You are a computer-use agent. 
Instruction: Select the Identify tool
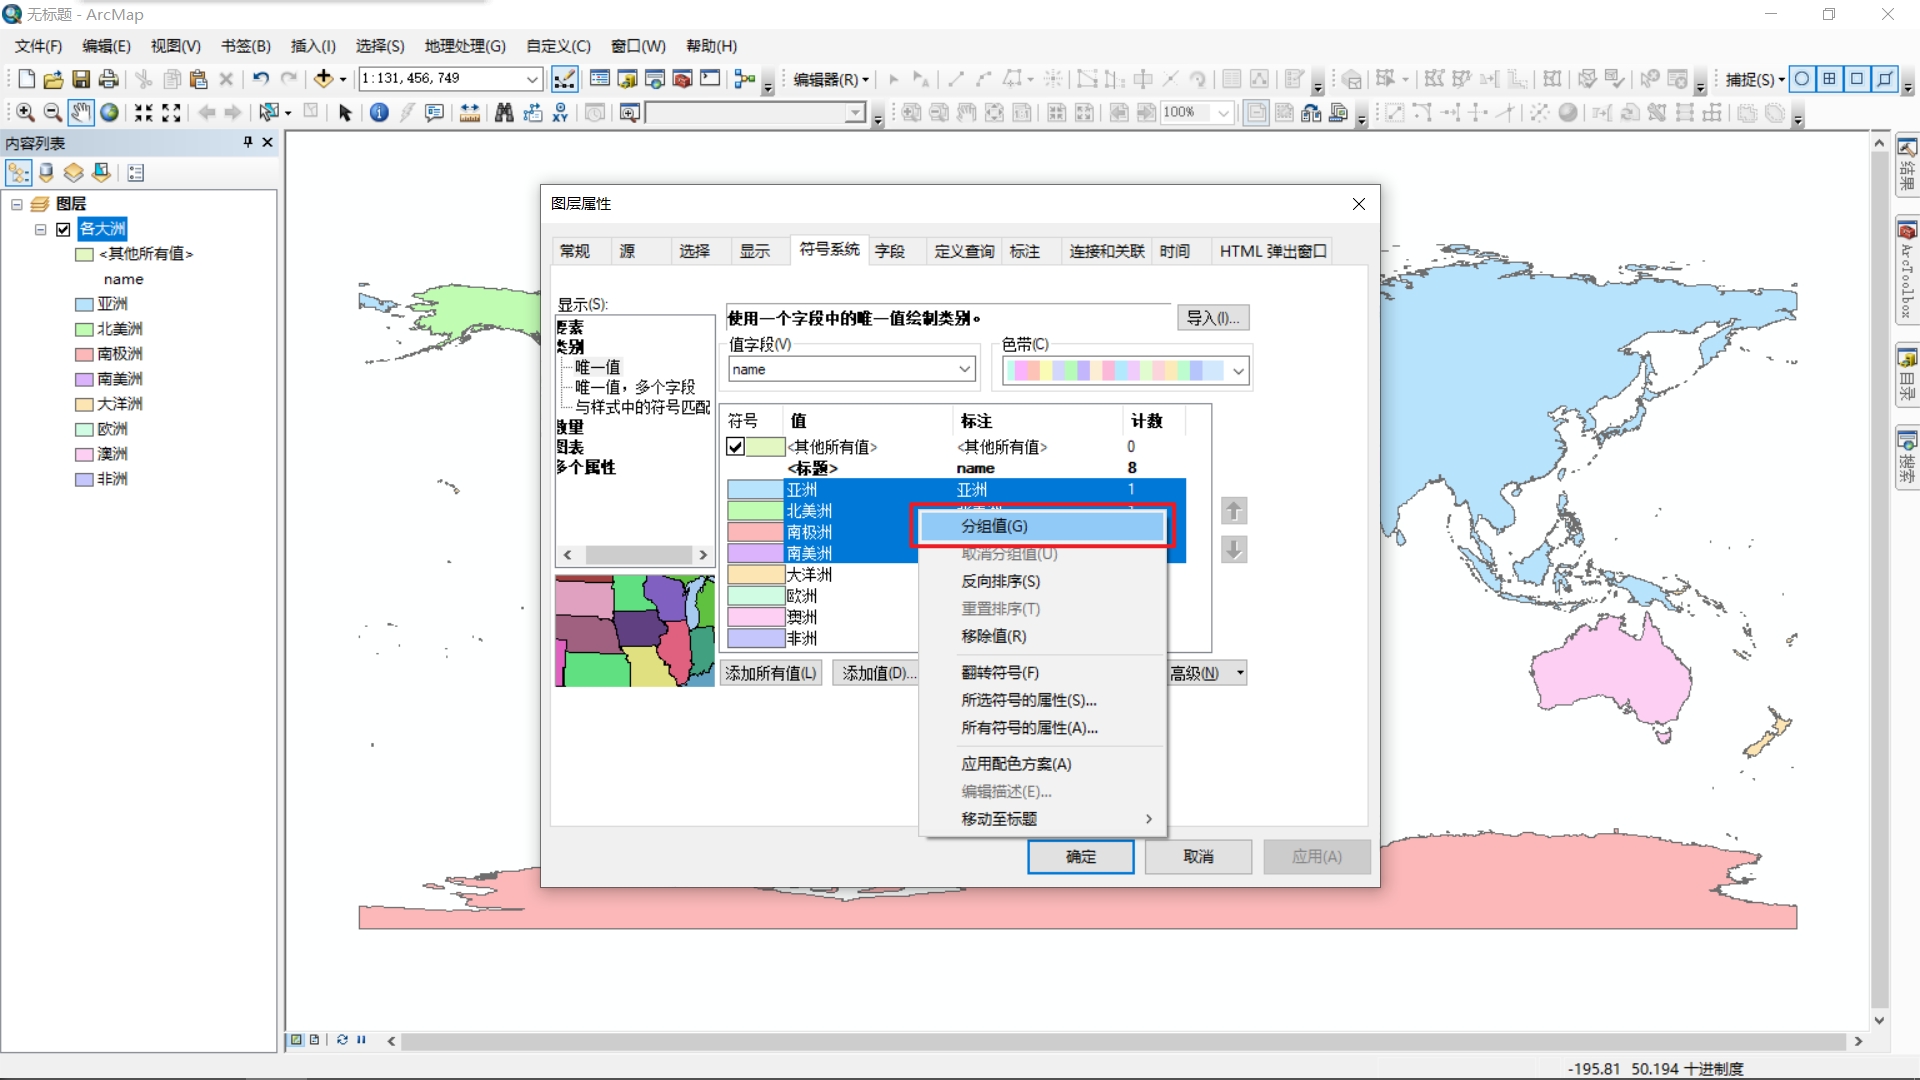pyautogui.click(x=379, y=113)
